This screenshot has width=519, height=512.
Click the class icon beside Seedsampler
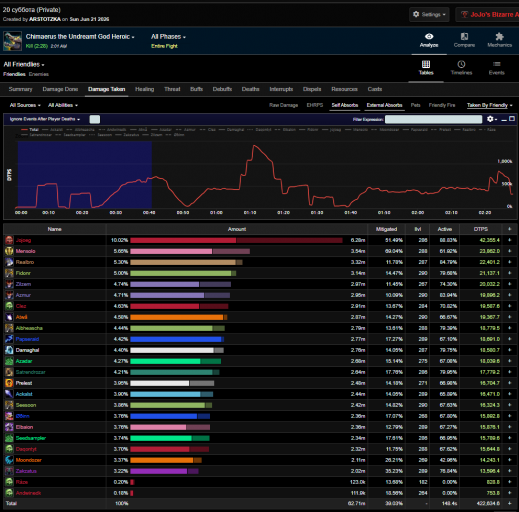[9, 438]
